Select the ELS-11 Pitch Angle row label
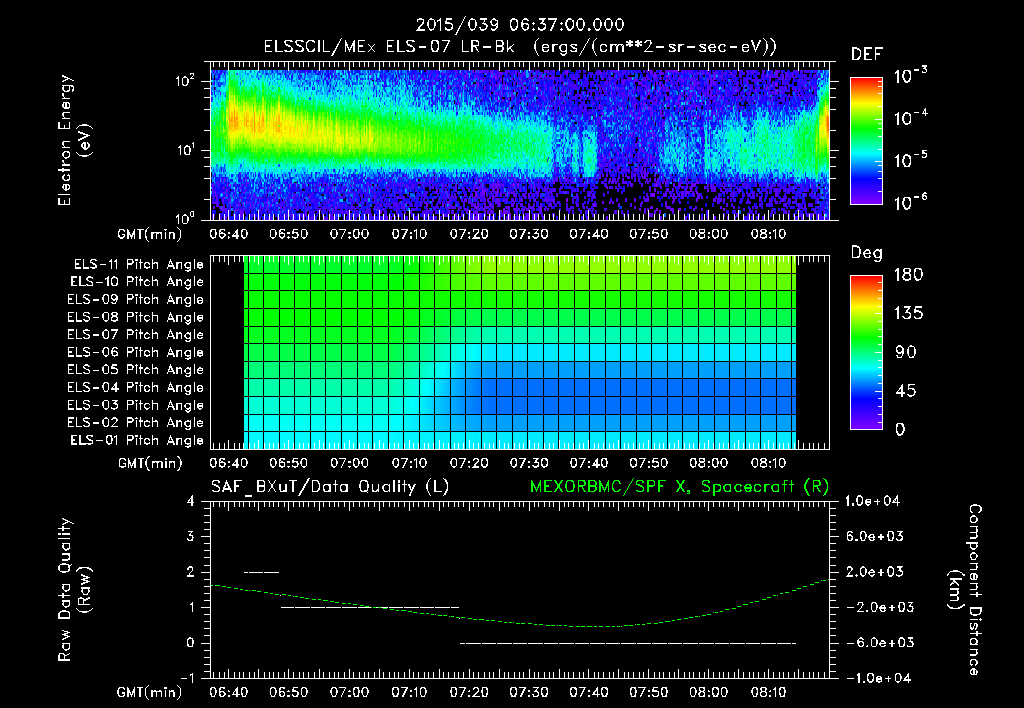 138,265
